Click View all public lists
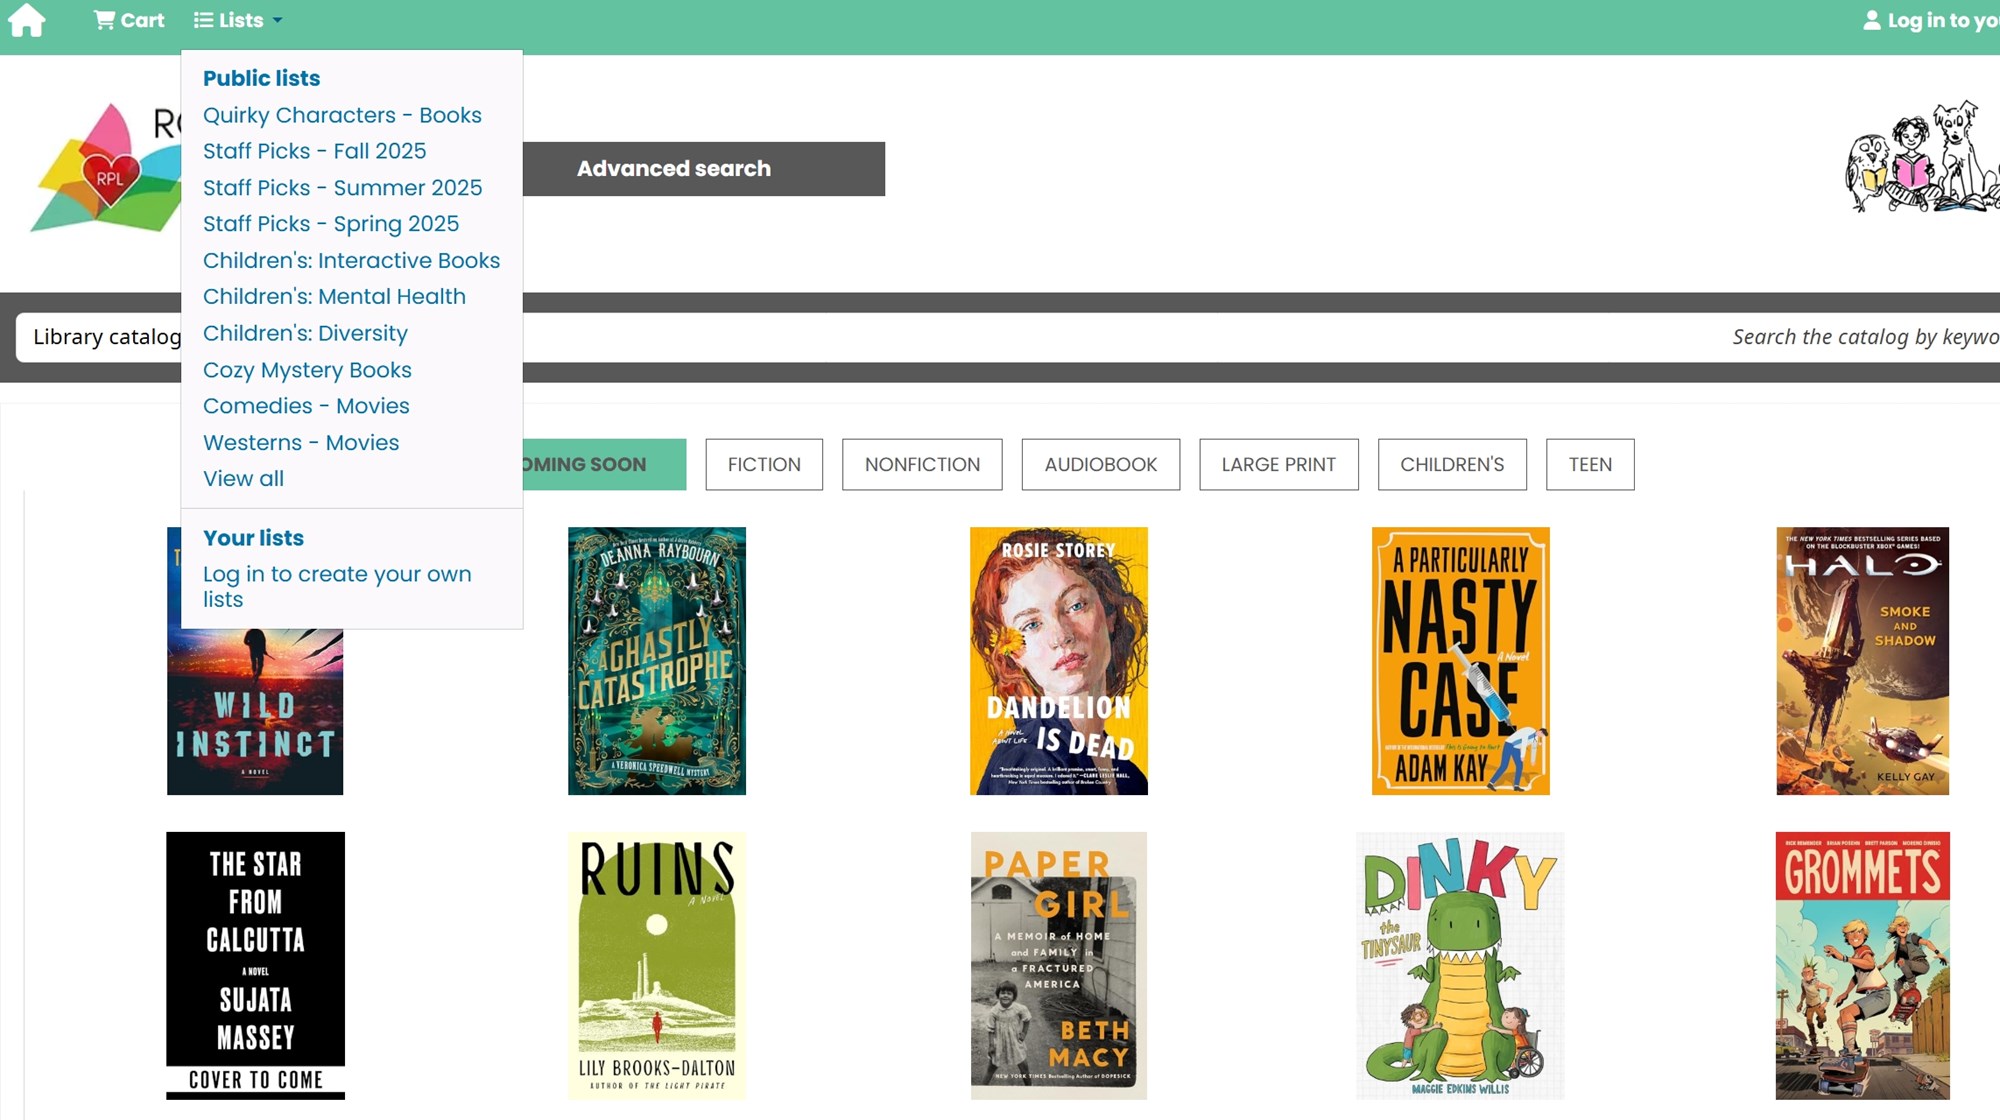This screenshot has height=1120, width=2000. [243, 479]
